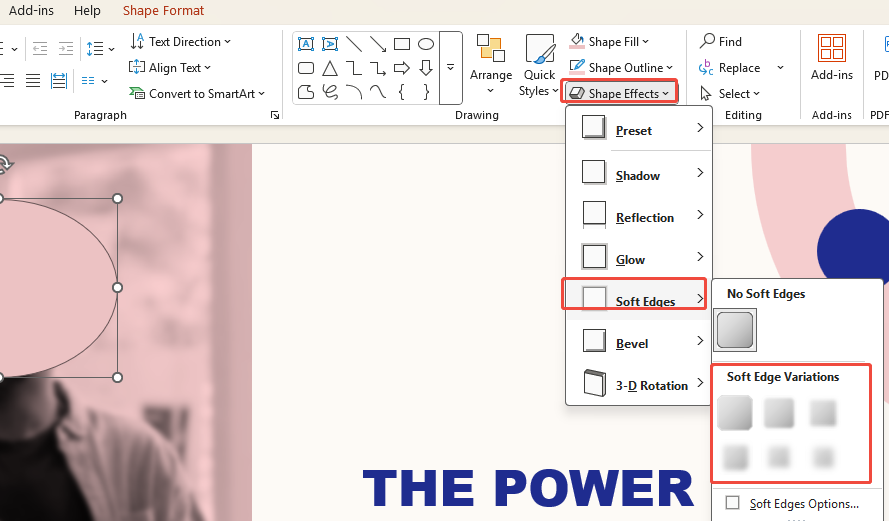The image size is (889, 521).
Task: Decrease the list indent level
Action: [x=40, y=49]
